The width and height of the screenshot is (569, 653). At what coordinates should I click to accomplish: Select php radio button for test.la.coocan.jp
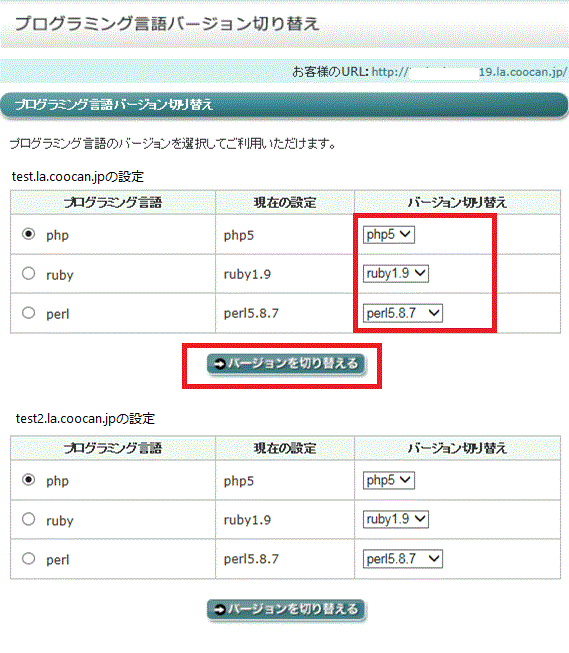pos(28,234)
